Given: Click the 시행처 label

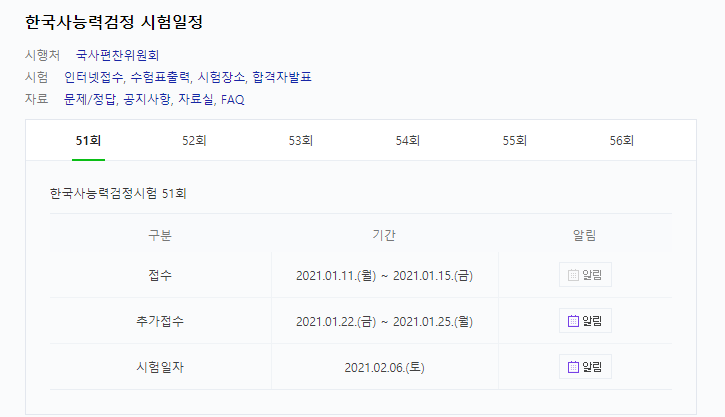Looking at the screenshot, I should [42, 55].
